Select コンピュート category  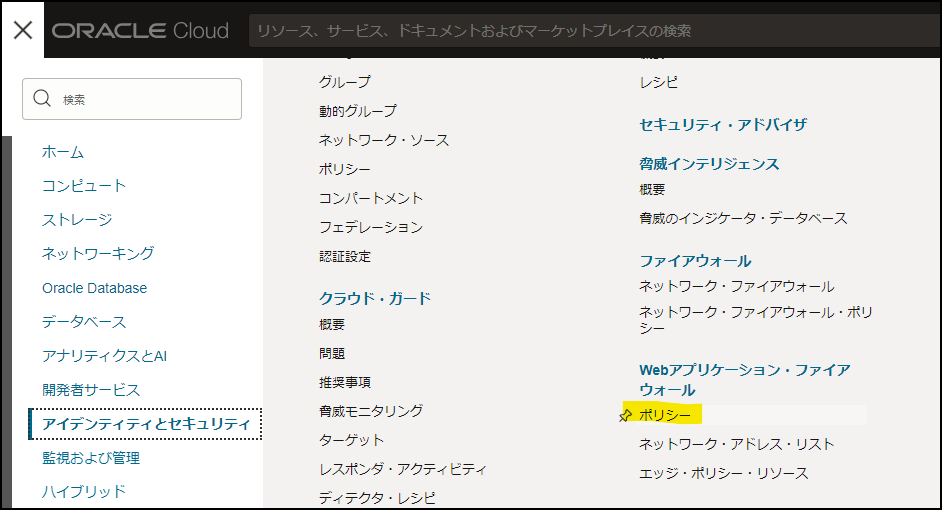pos(84,186)
